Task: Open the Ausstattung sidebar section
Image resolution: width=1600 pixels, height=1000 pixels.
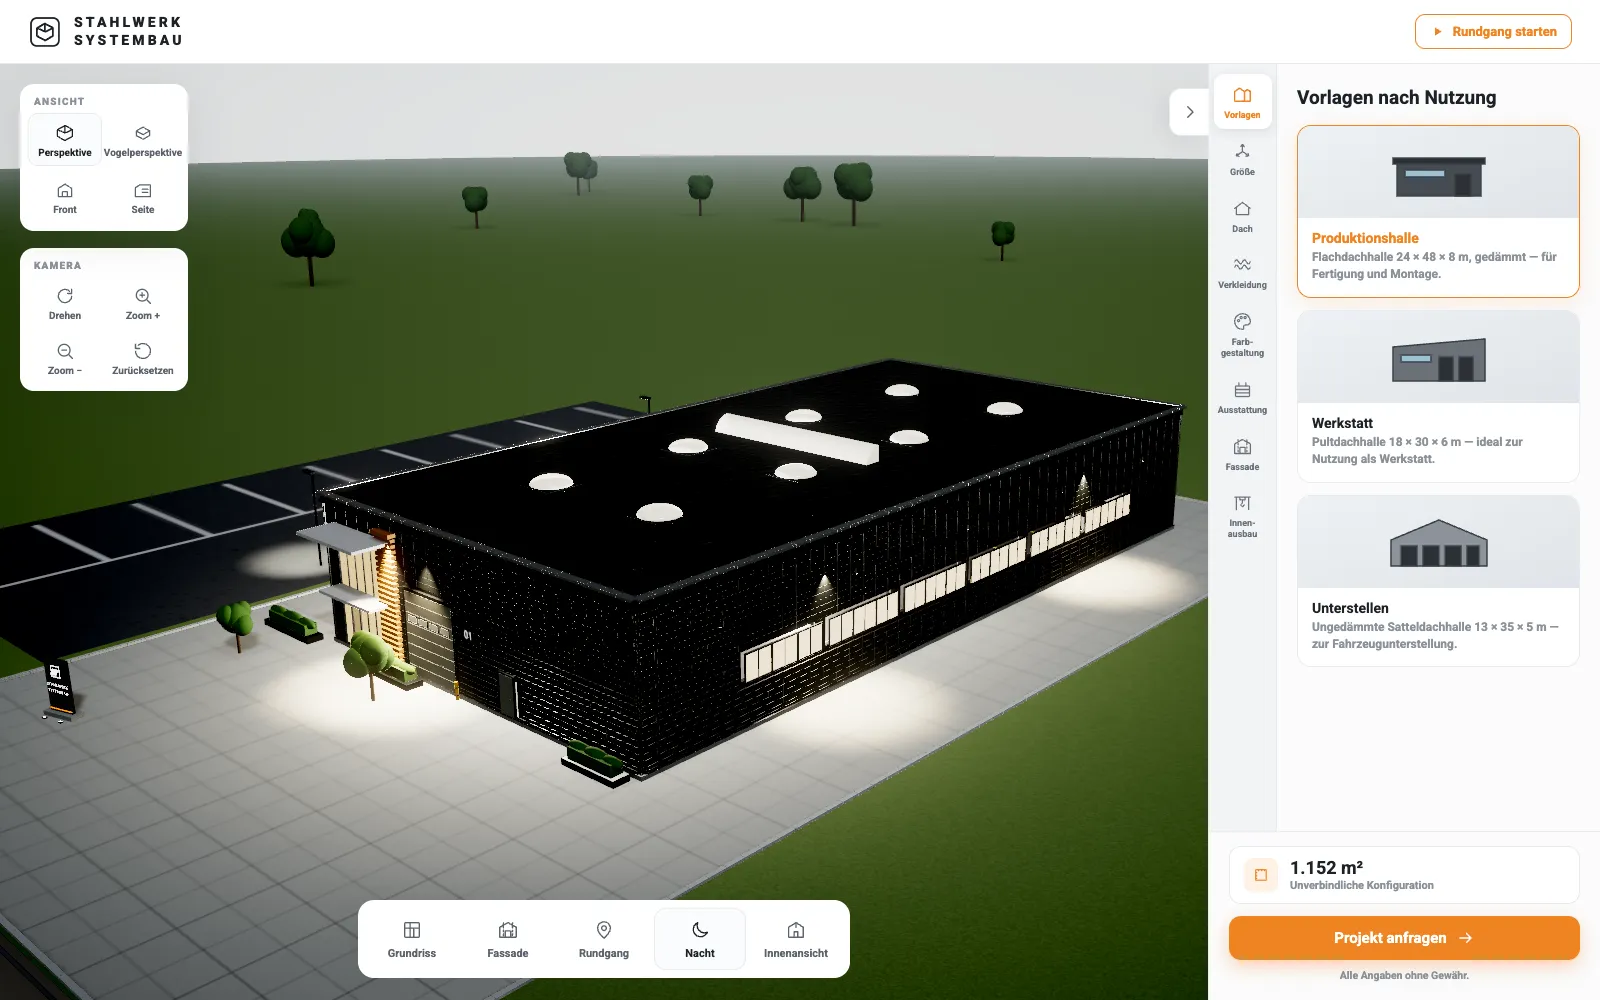Action: pos(1242,398)
